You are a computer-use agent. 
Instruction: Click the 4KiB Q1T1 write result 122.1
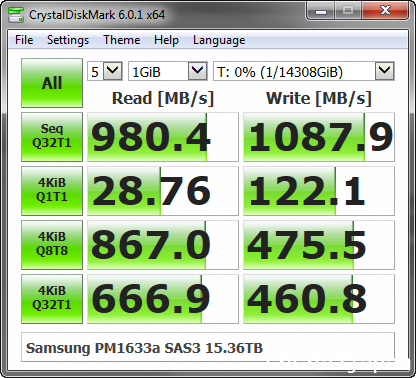(x=319, y=191)
